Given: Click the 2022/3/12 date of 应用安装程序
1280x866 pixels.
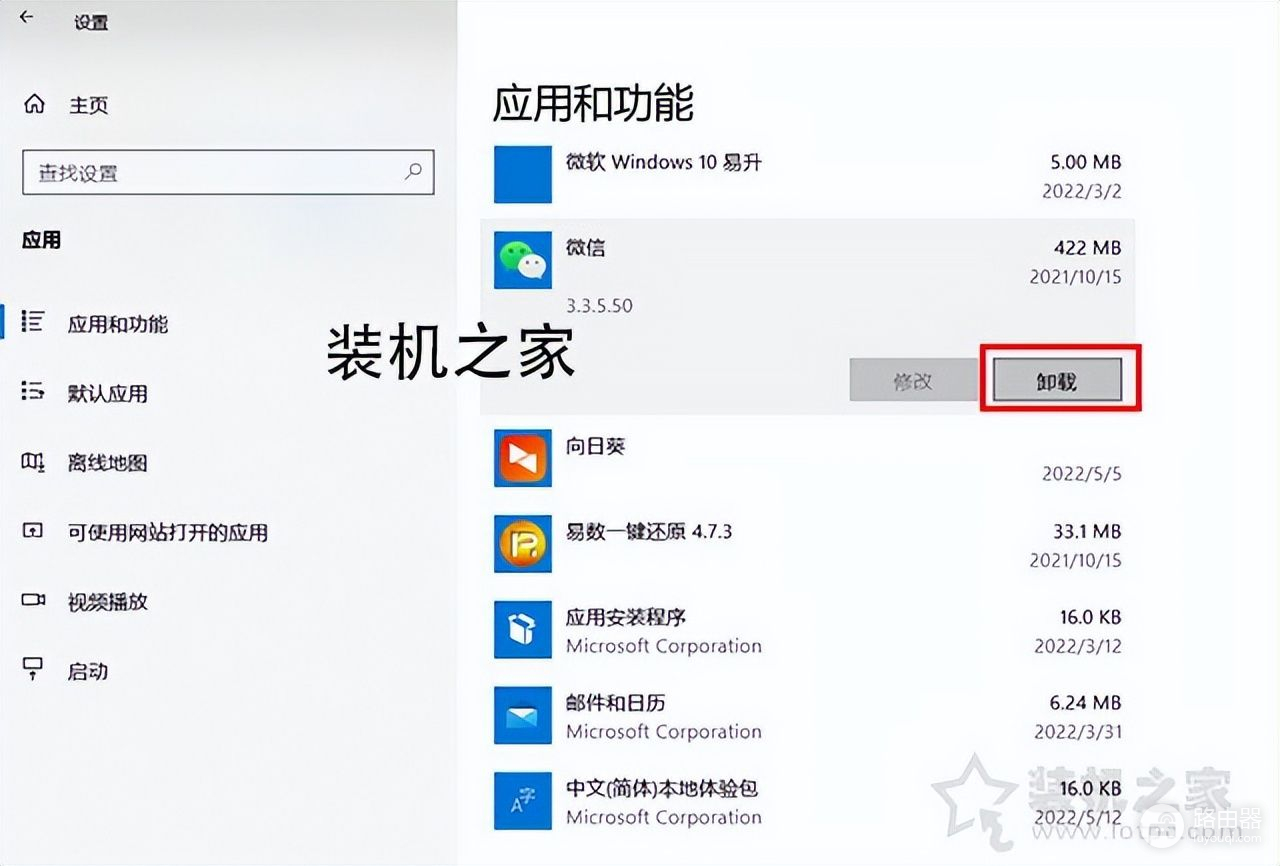Looking at the screenshot, I should (1078, 646).
